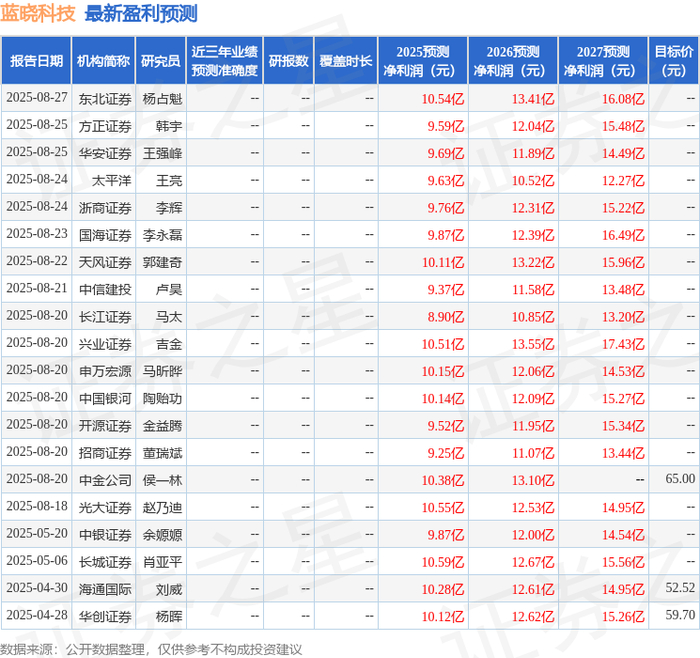The width and height of the screenshot is (700, 658).
Task: Click 招商证券 2026 forecast 11.07亿
Action: point(533,453)
